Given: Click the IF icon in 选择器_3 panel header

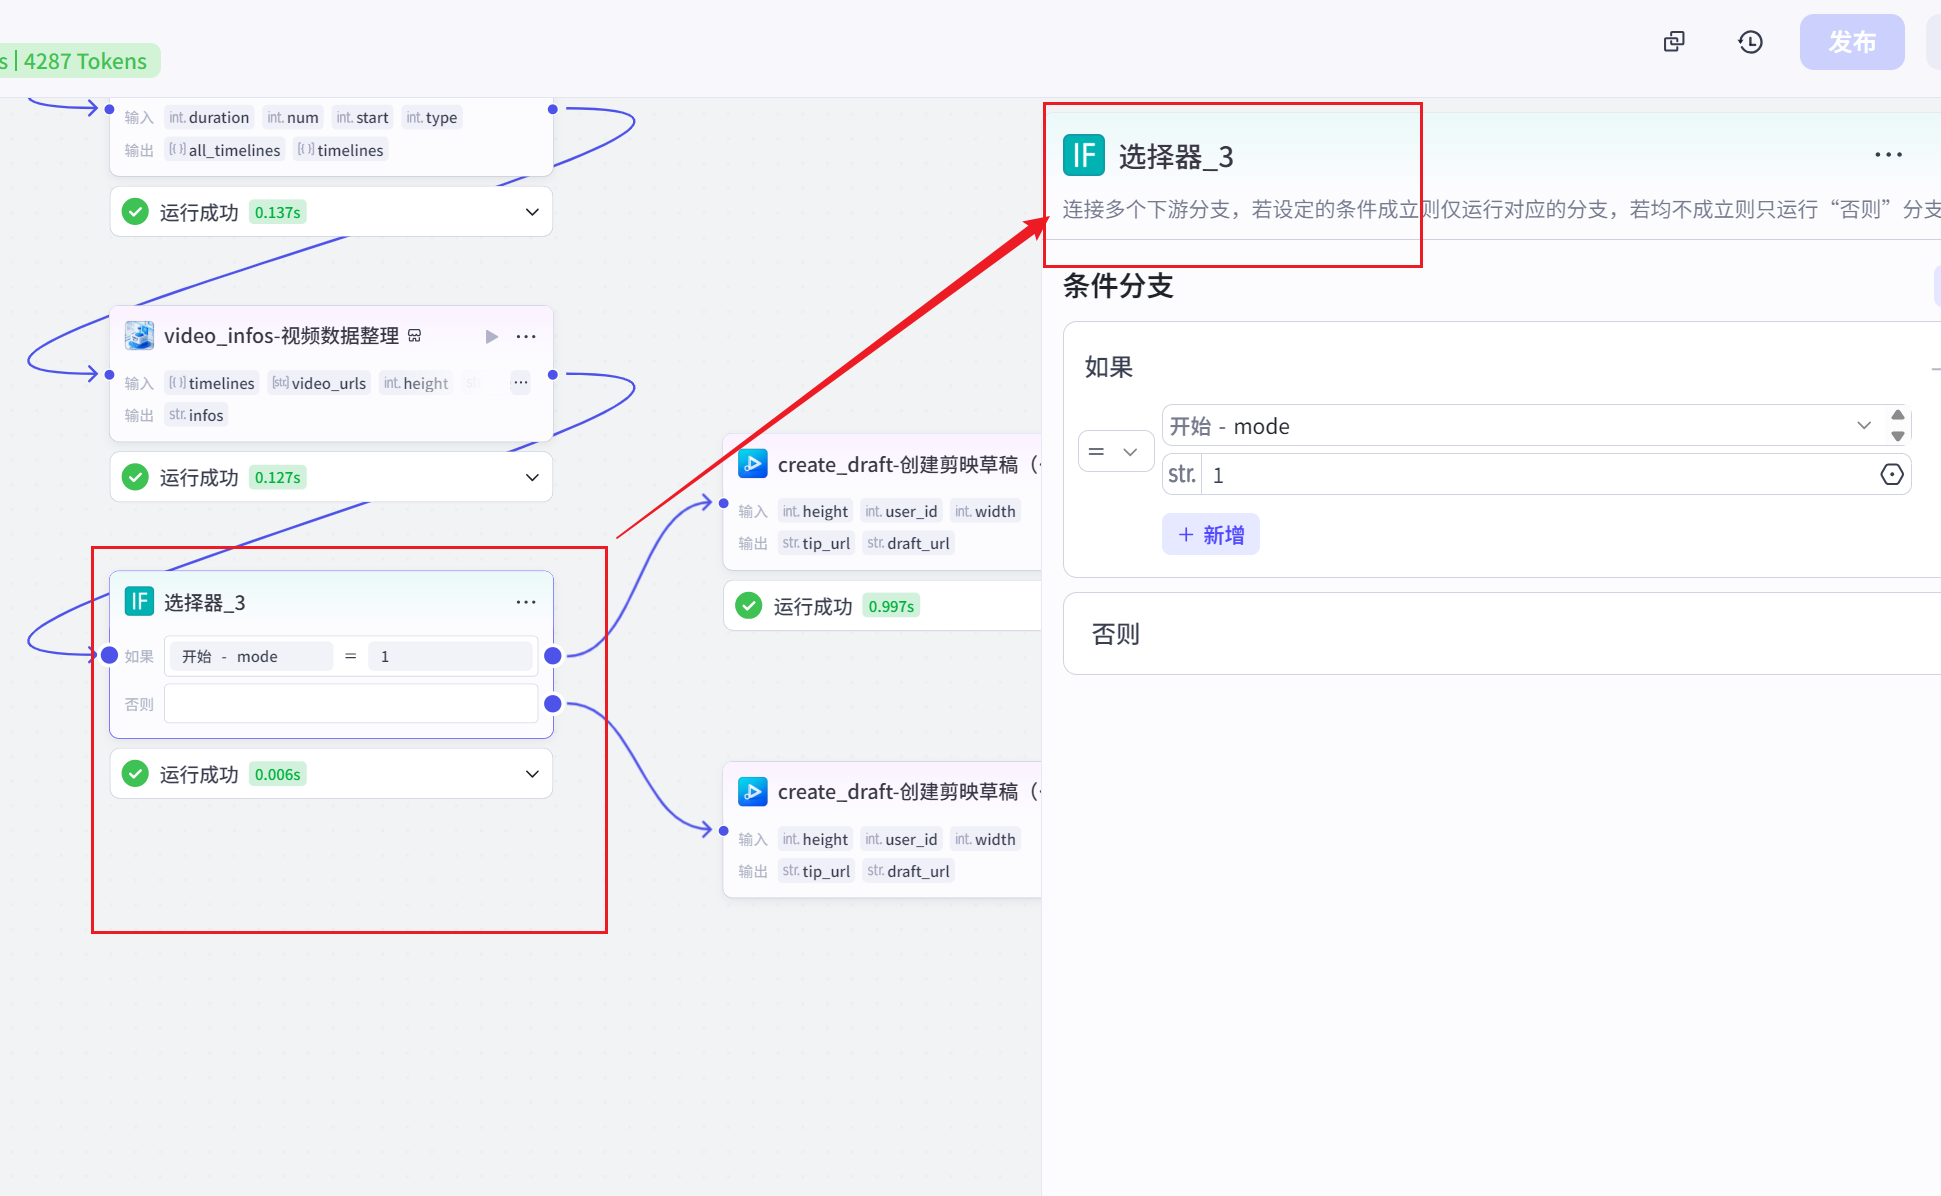Looking at the screenshot, I should (x=1083, y=155).
